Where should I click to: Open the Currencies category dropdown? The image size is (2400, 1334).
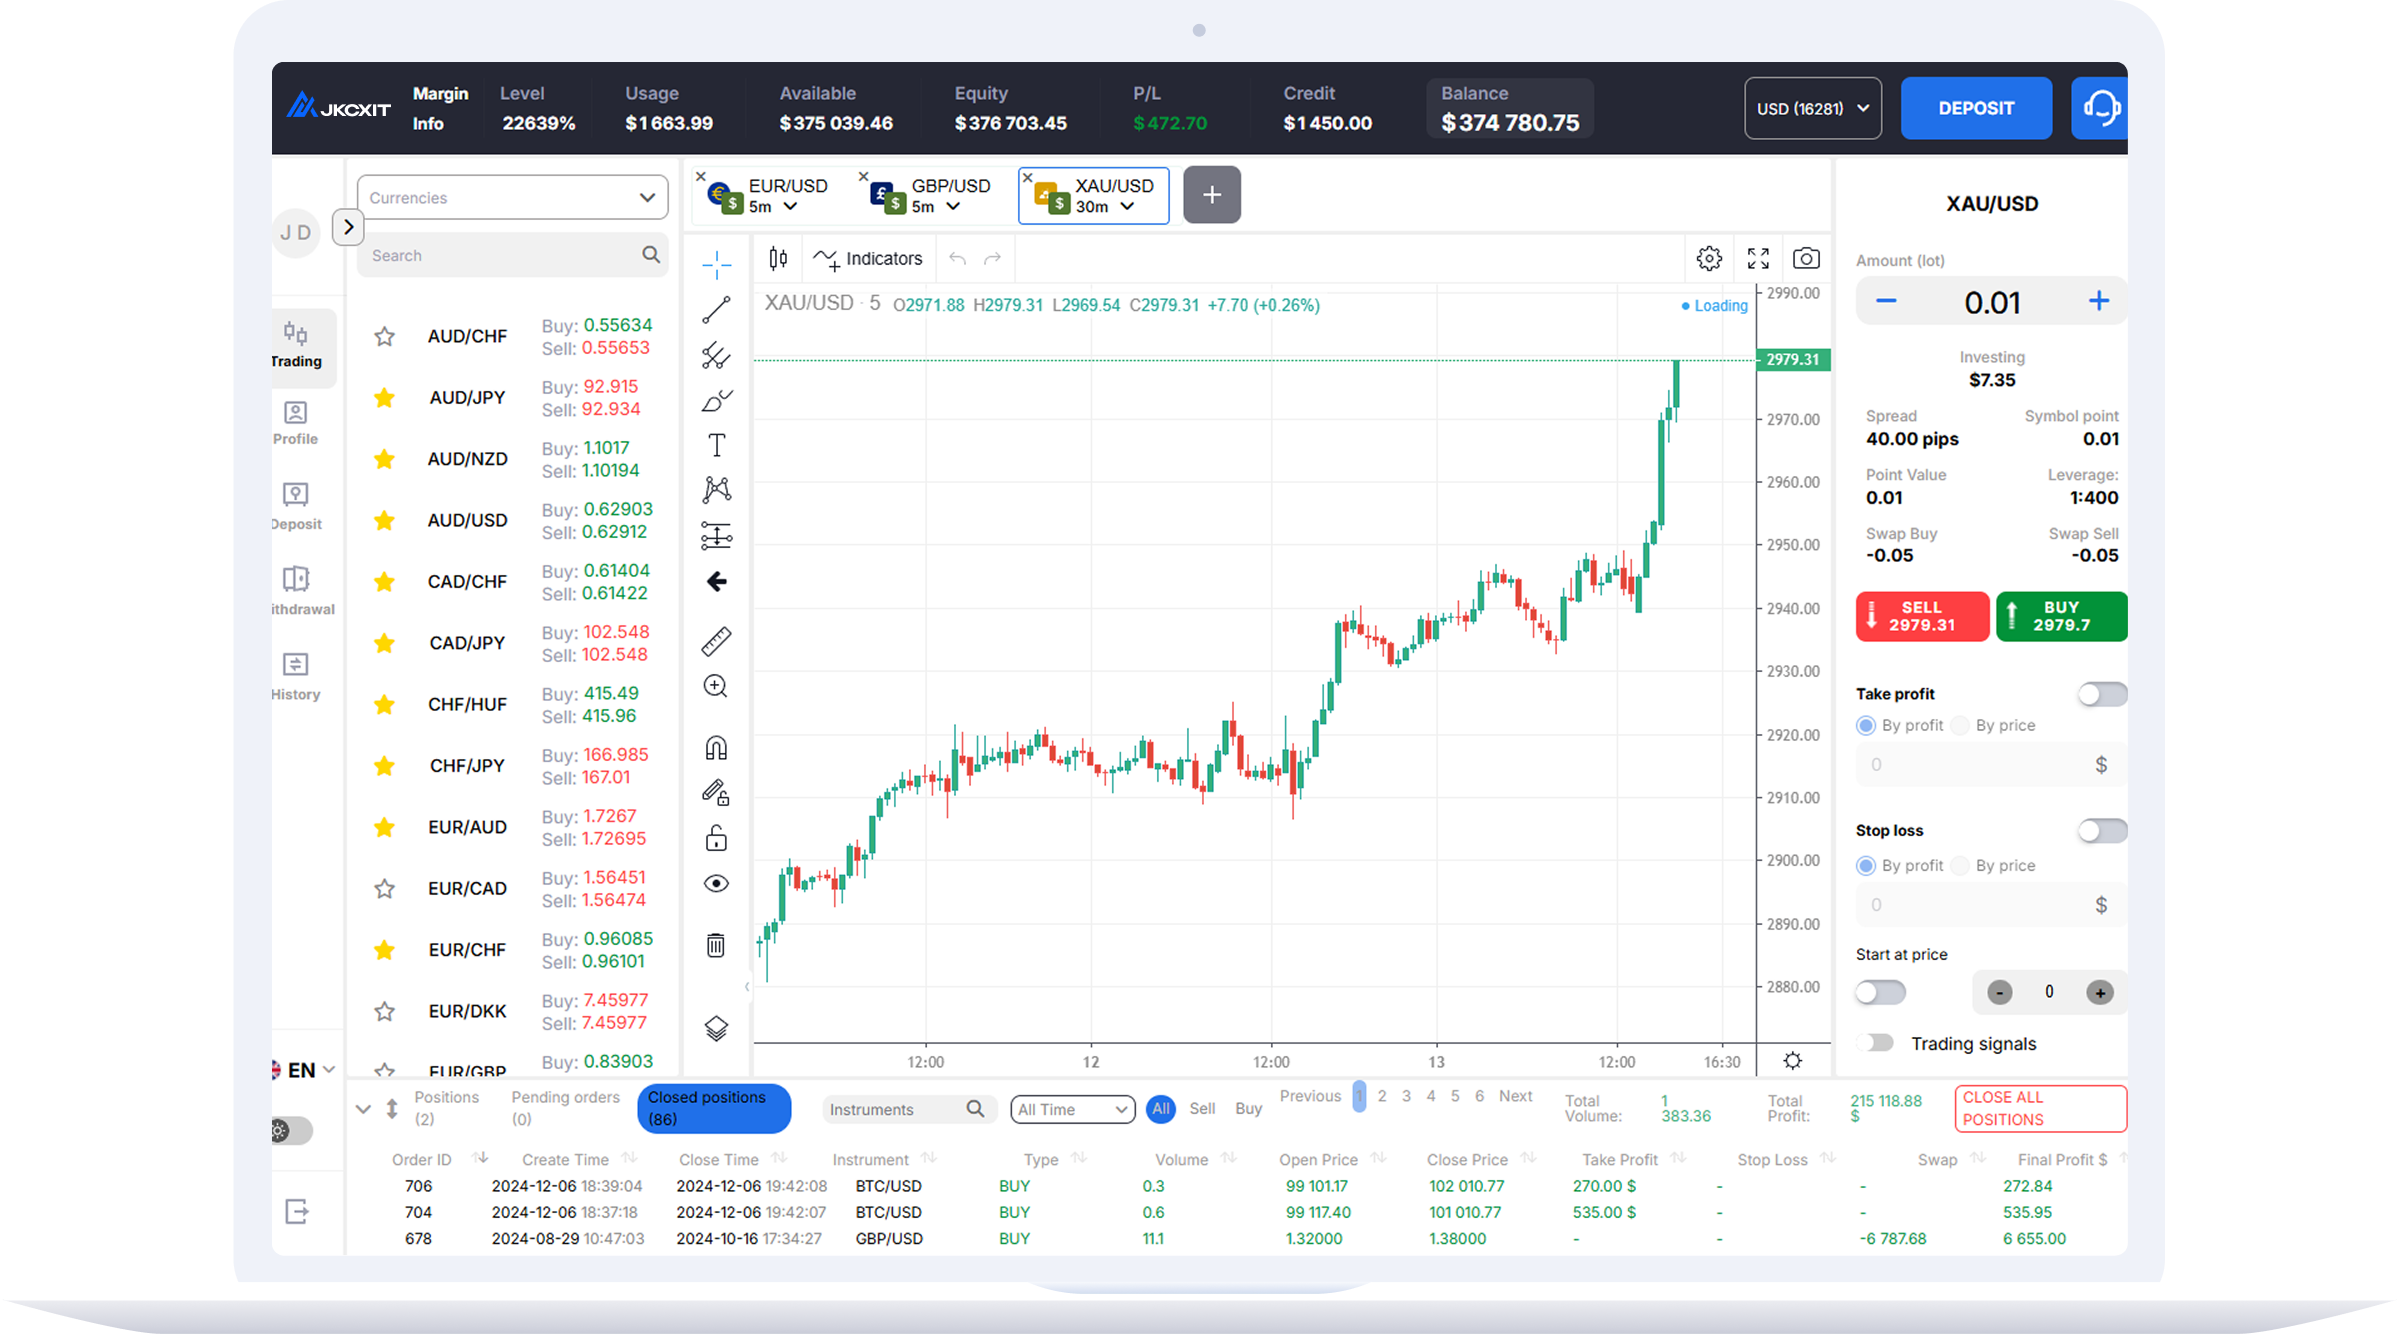(x=512, y=198)
